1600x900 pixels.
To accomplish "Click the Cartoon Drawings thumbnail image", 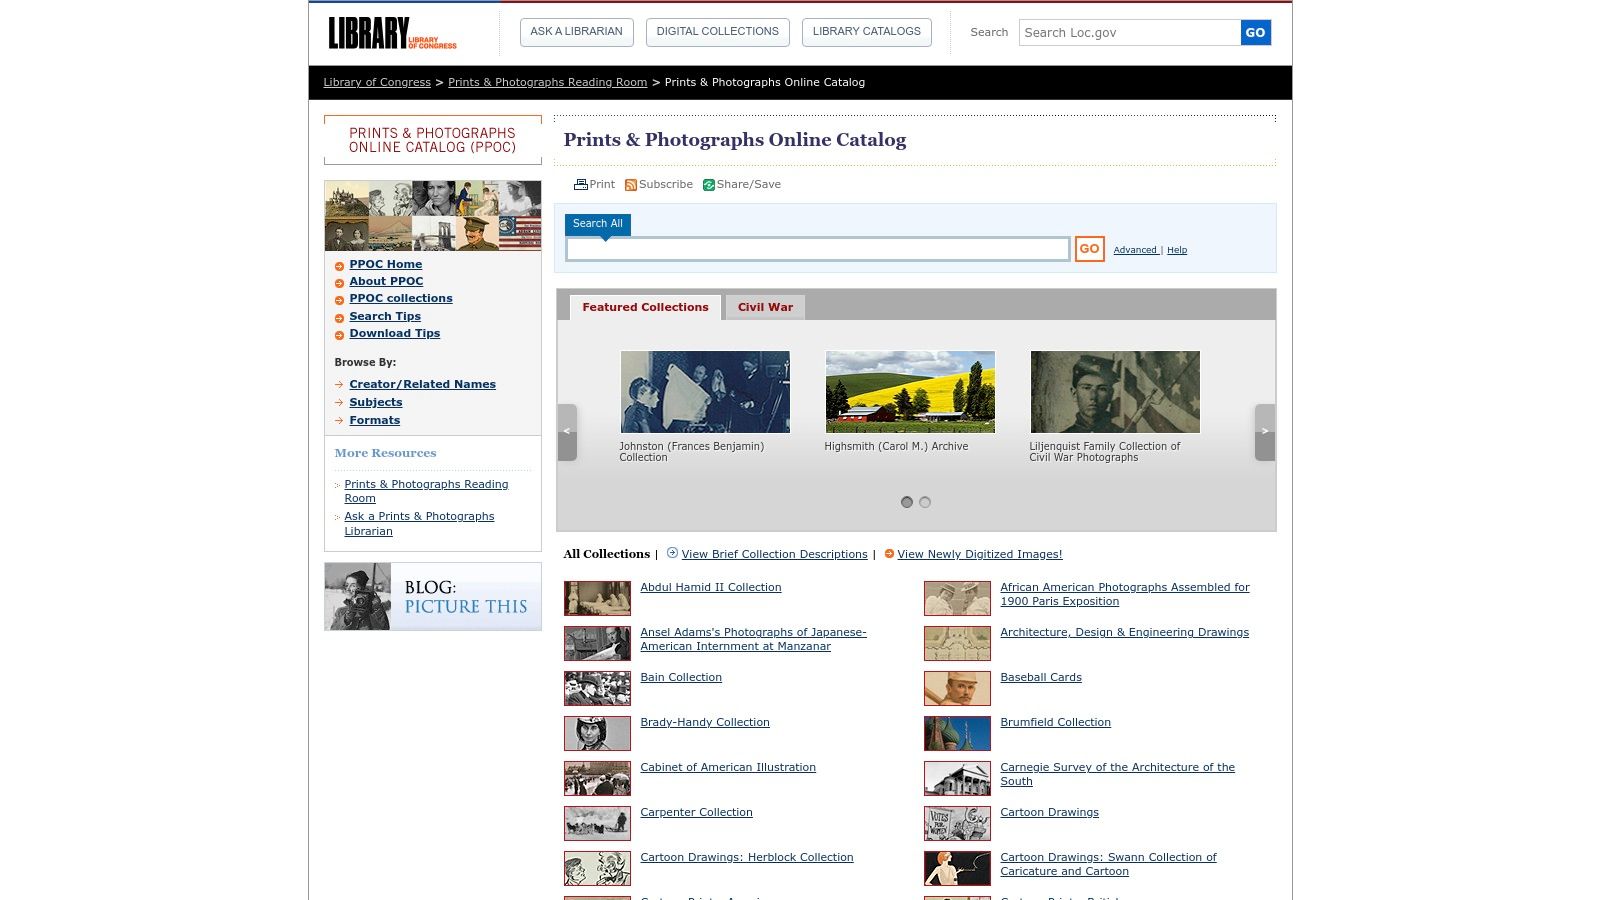I will pos(957,823).
